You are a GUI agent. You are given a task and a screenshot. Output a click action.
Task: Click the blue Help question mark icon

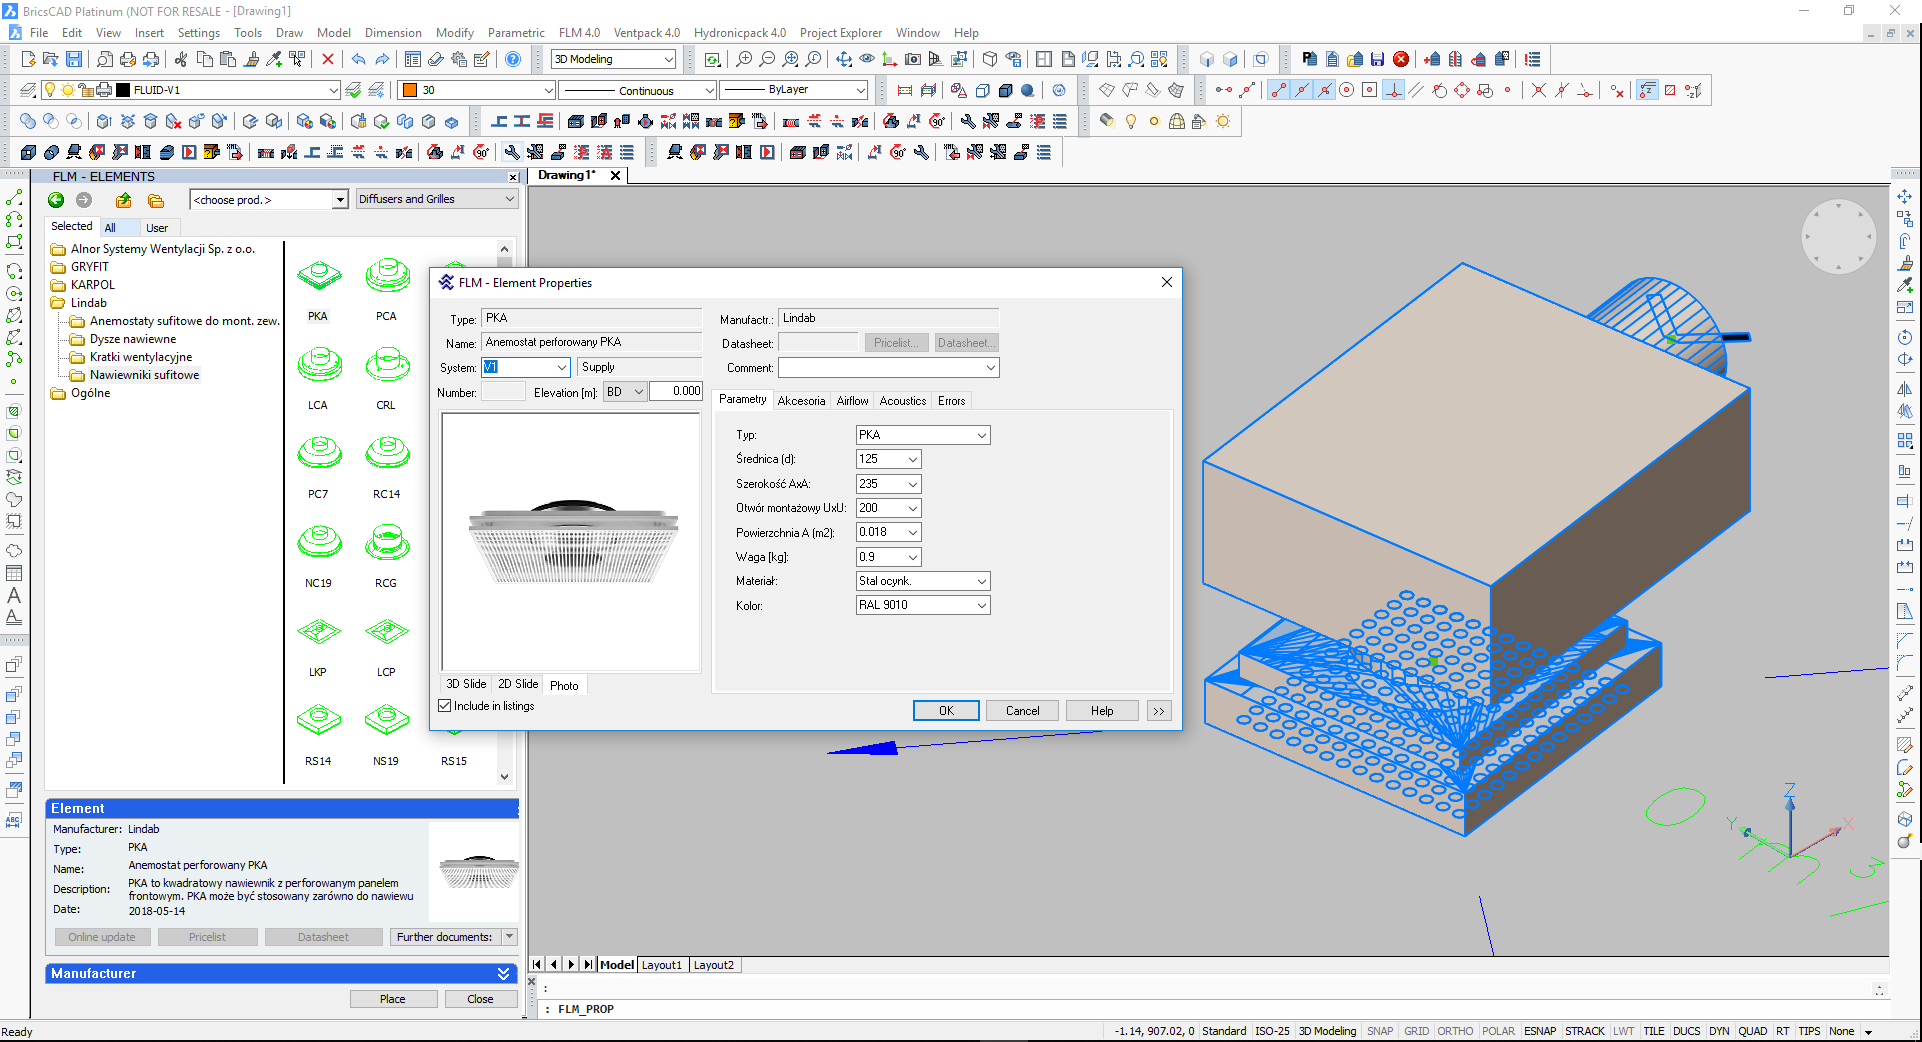point(513,60)
